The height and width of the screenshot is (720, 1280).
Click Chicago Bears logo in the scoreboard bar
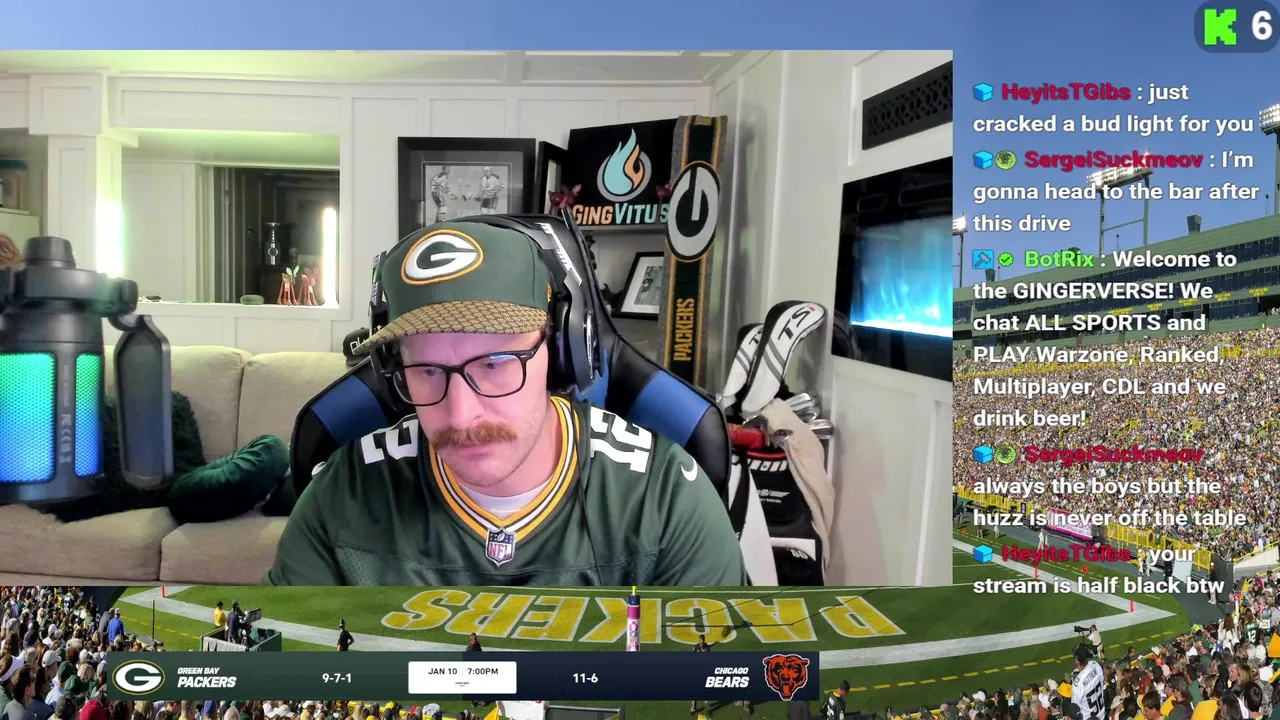pos(786,677)
